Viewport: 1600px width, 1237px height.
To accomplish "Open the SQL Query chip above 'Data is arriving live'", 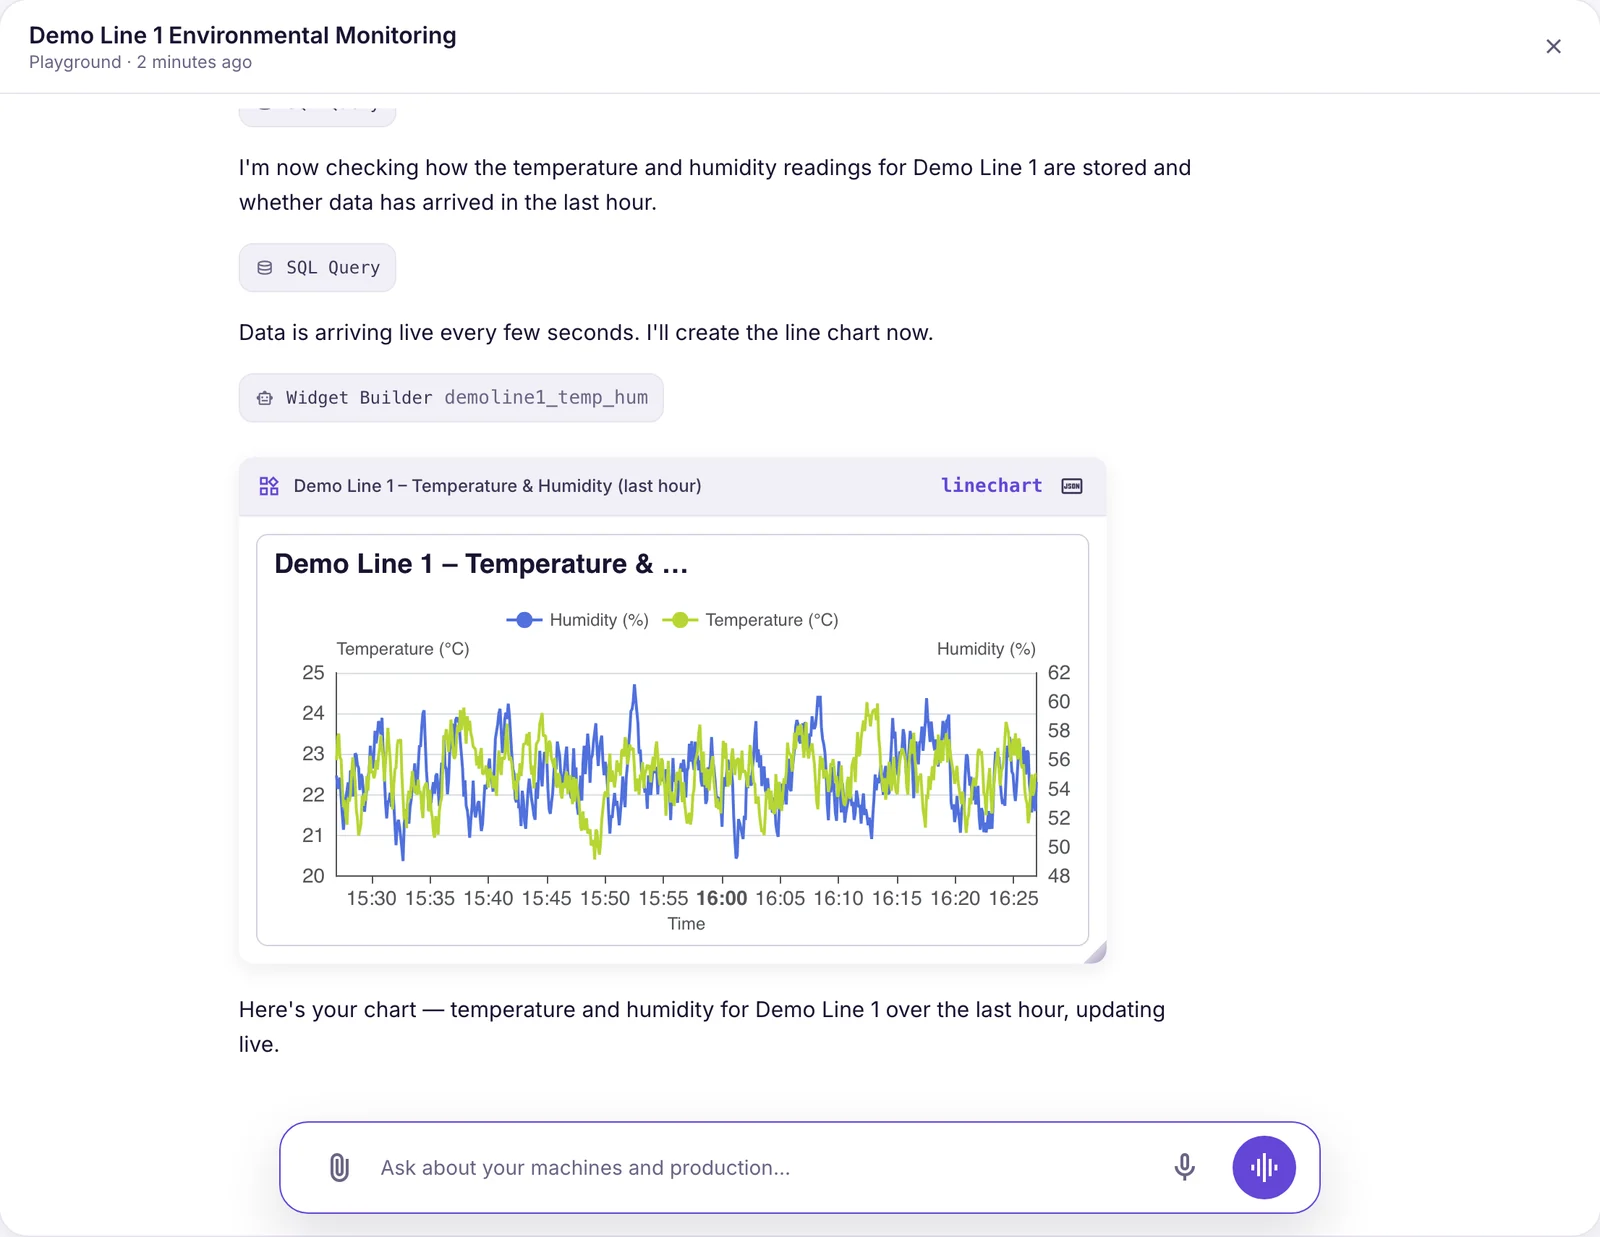I will point(317,268).
